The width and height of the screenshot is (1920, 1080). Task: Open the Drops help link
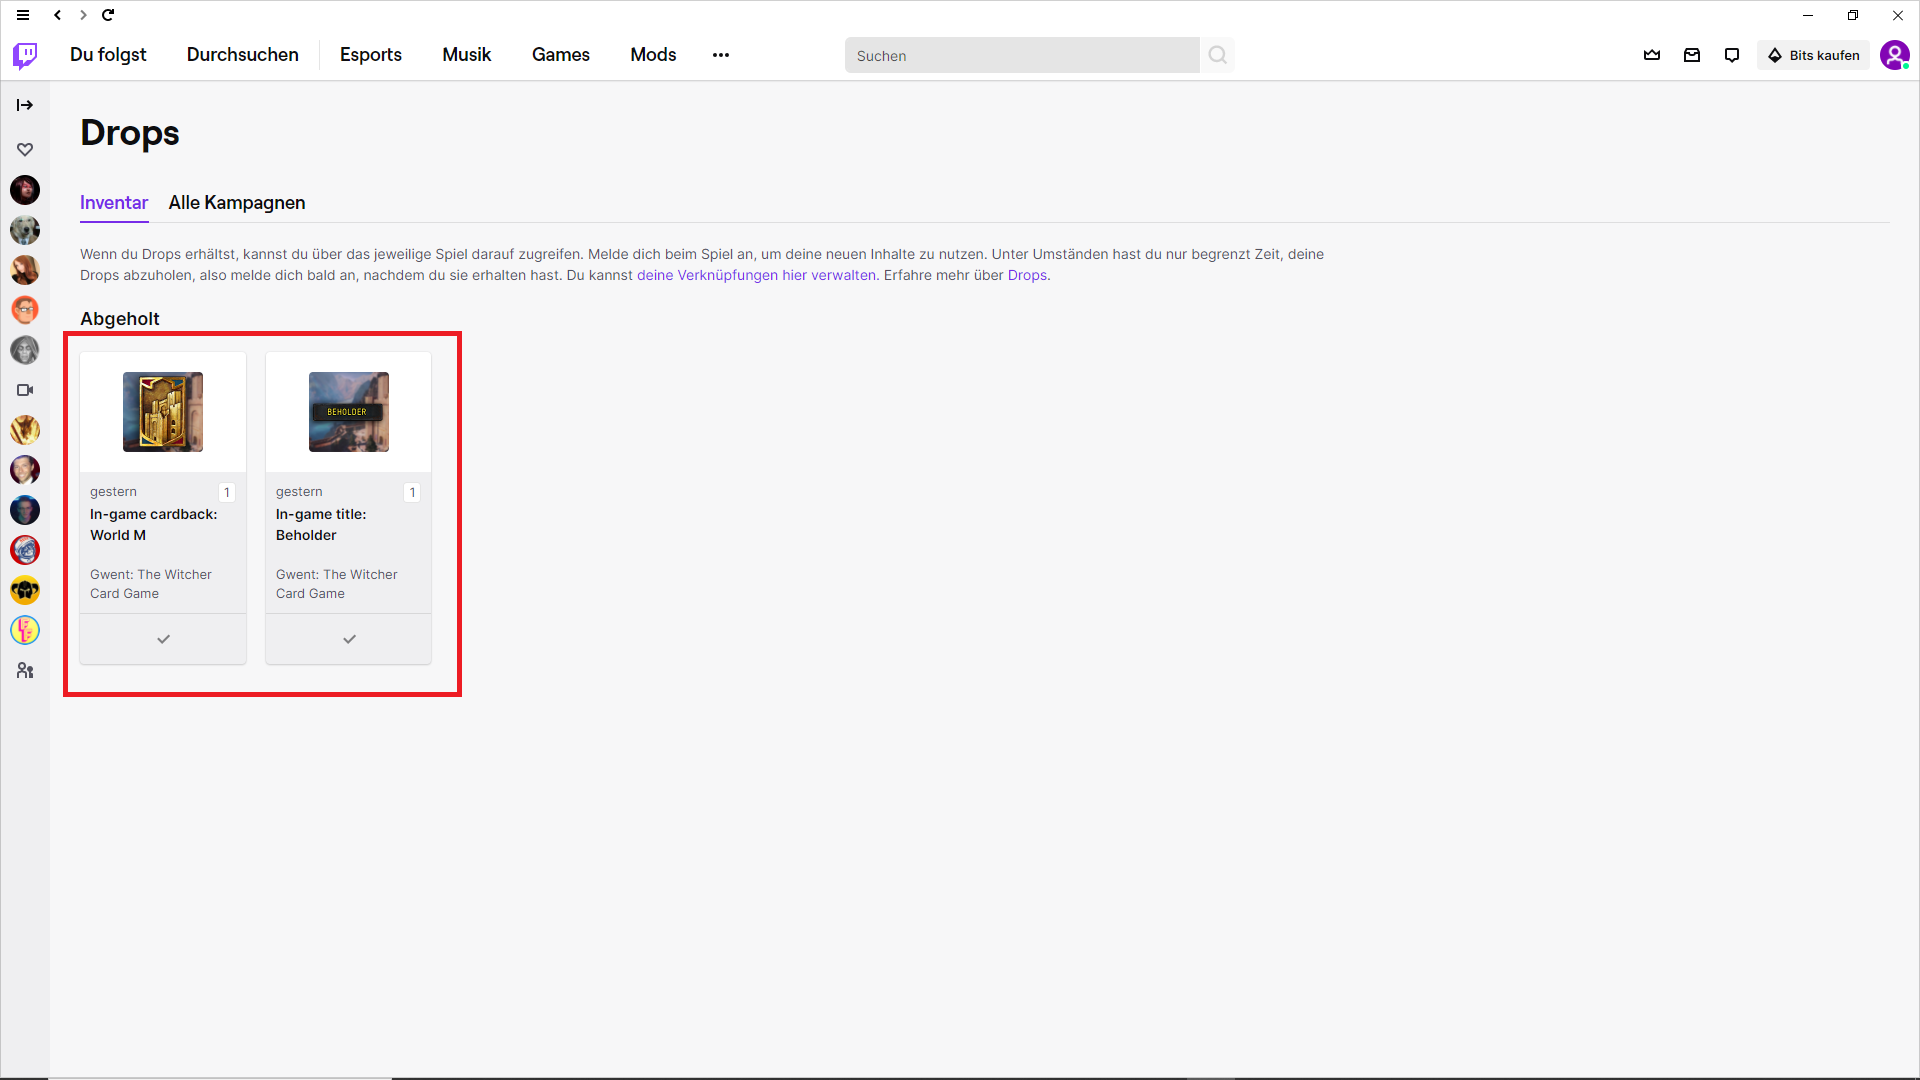pos(1027,276)
